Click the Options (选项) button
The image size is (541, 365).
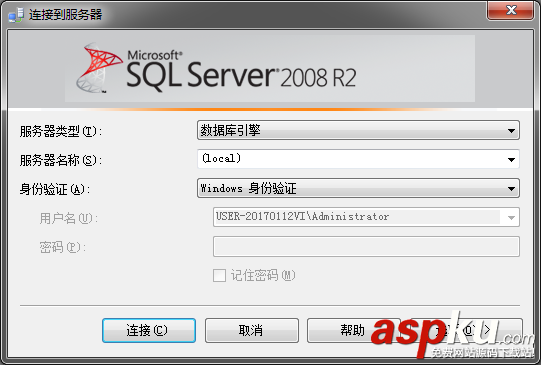tap(466, 331)
